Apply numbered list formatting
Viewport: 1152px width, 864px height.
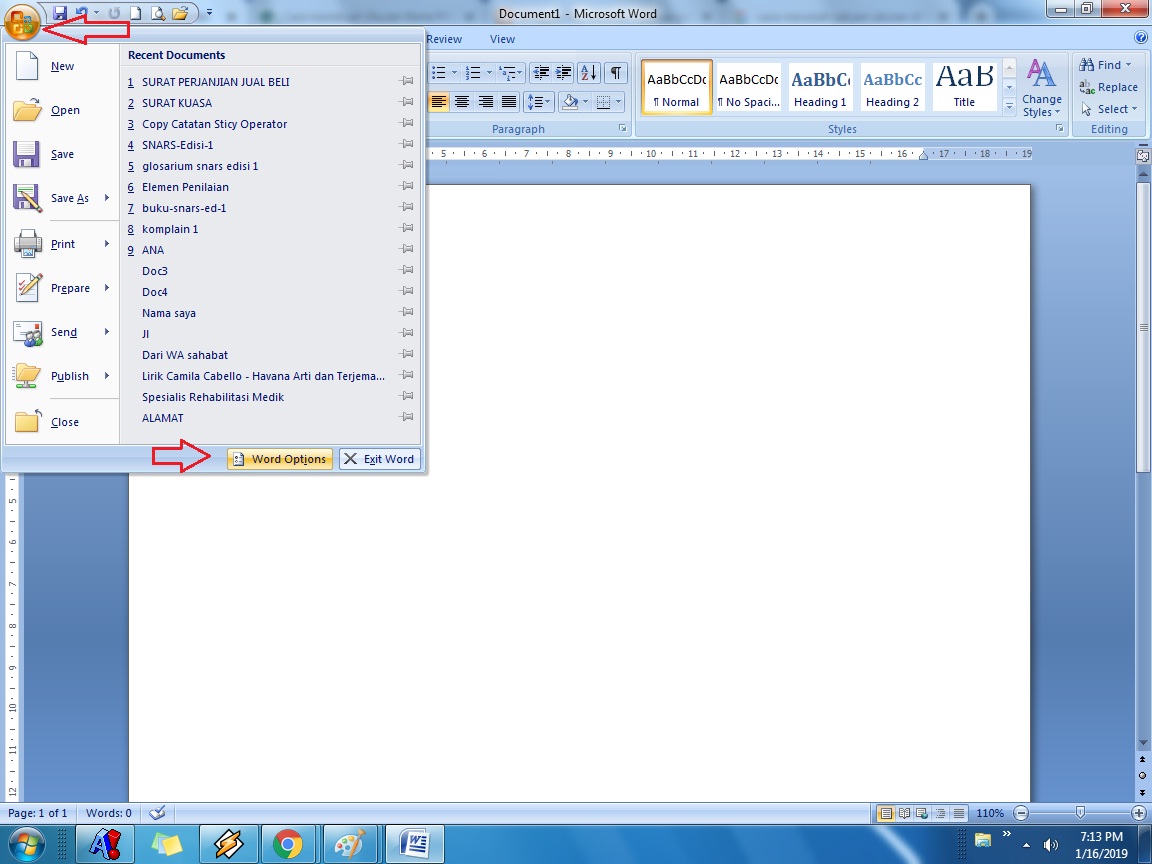pyautogui.click(x=474, y=73)
